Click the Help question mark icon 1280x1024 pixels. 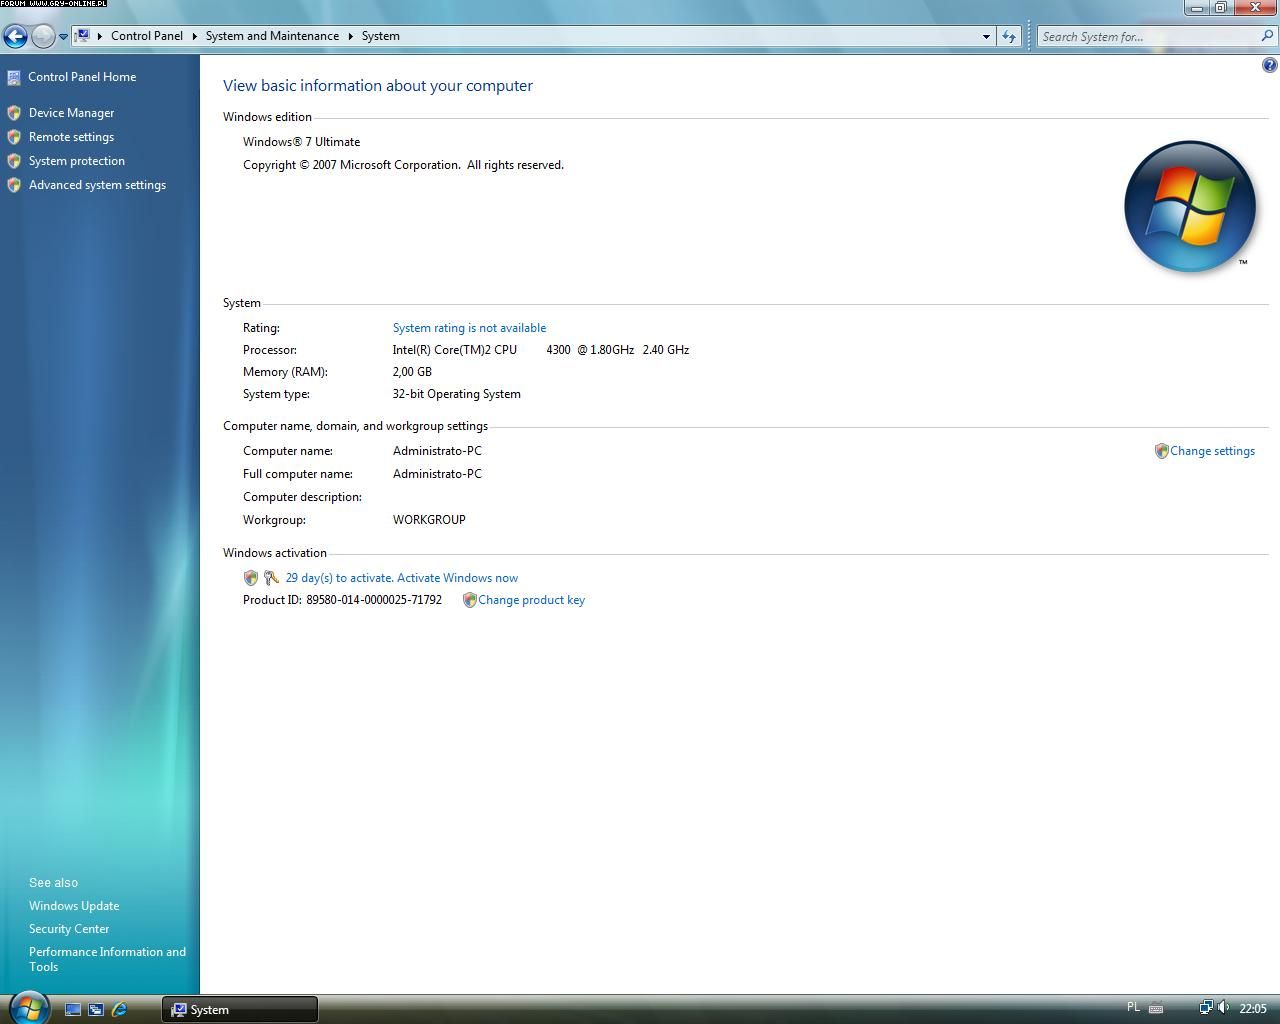[1269, 65]
